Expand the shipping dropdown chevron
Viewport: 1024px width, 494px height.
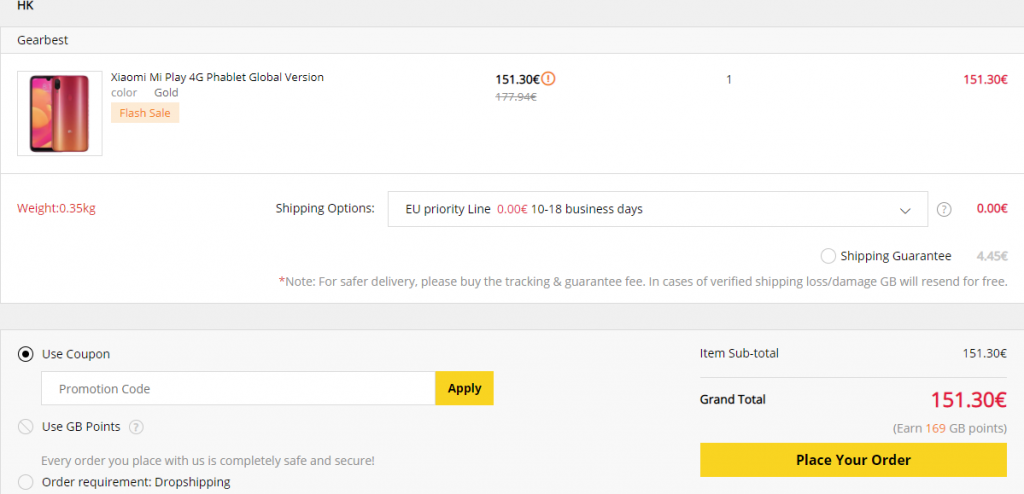(904, 210)
